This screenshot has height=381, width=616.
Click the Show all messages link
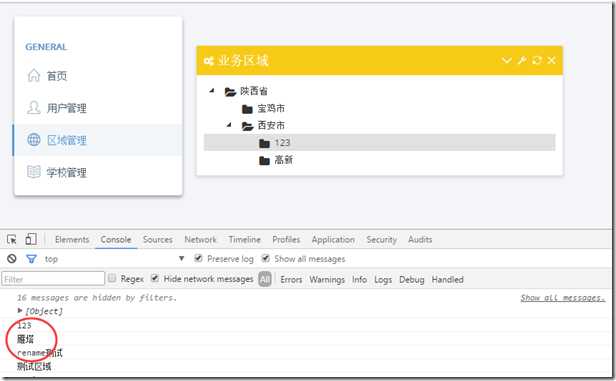[x=563, y=298]
